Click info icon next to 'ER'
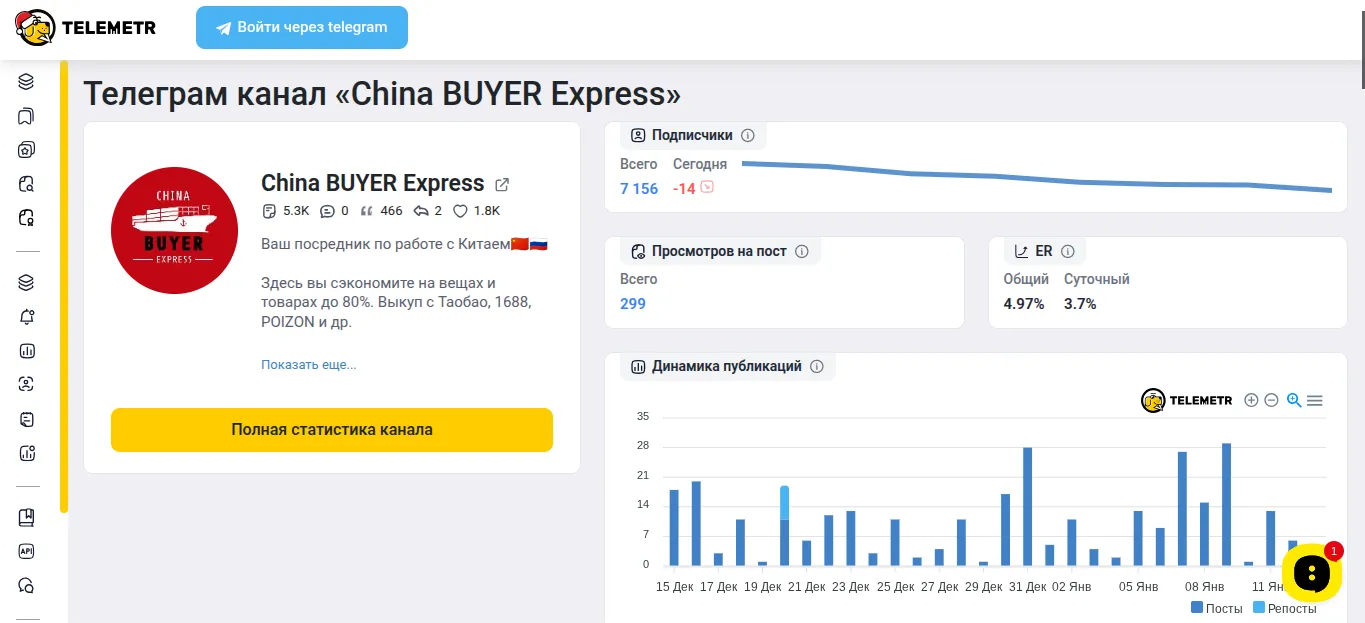Viewport: 1365px width, 623px height. 1068,251
